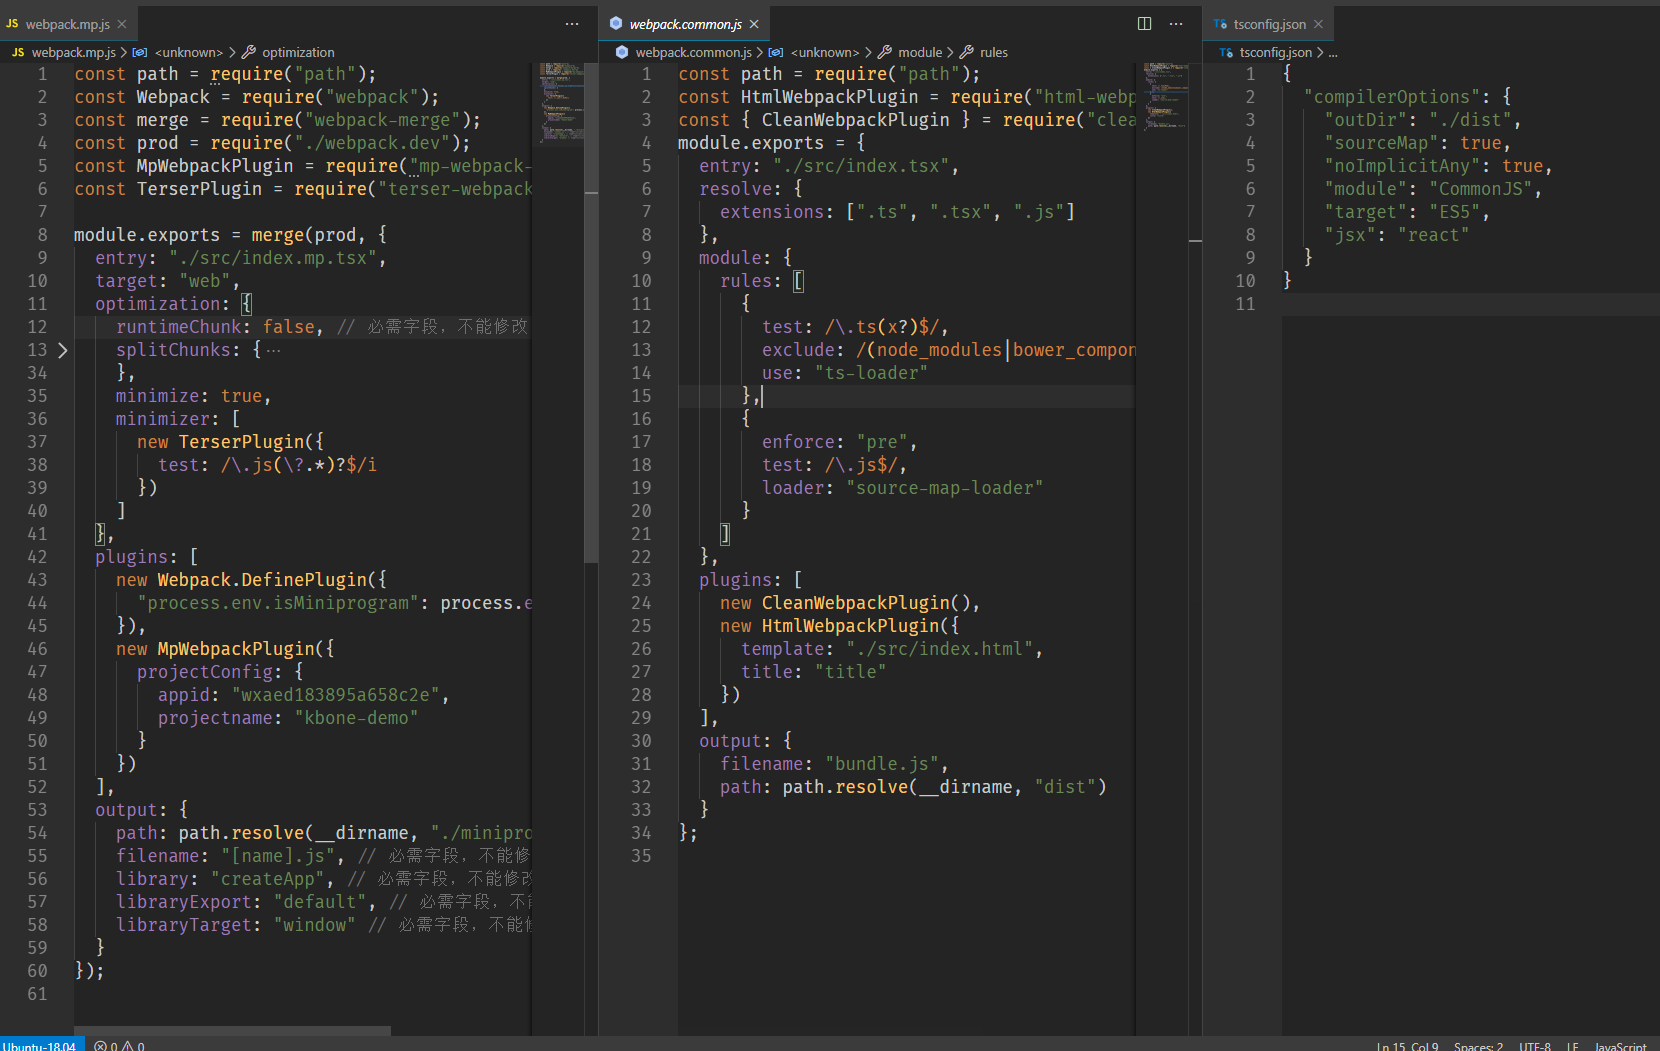The height and width of the screenshot is (1051, 1660).
Task: Split the webpack.common.js editor right
Action: tap(1145, 24)
